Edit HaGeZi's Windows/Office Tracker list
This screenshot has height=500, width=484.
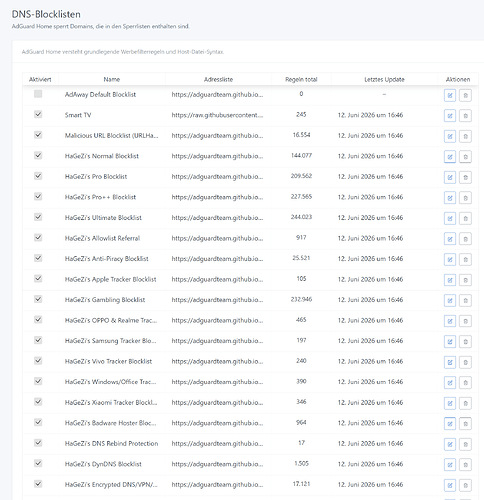click(450, 383)
